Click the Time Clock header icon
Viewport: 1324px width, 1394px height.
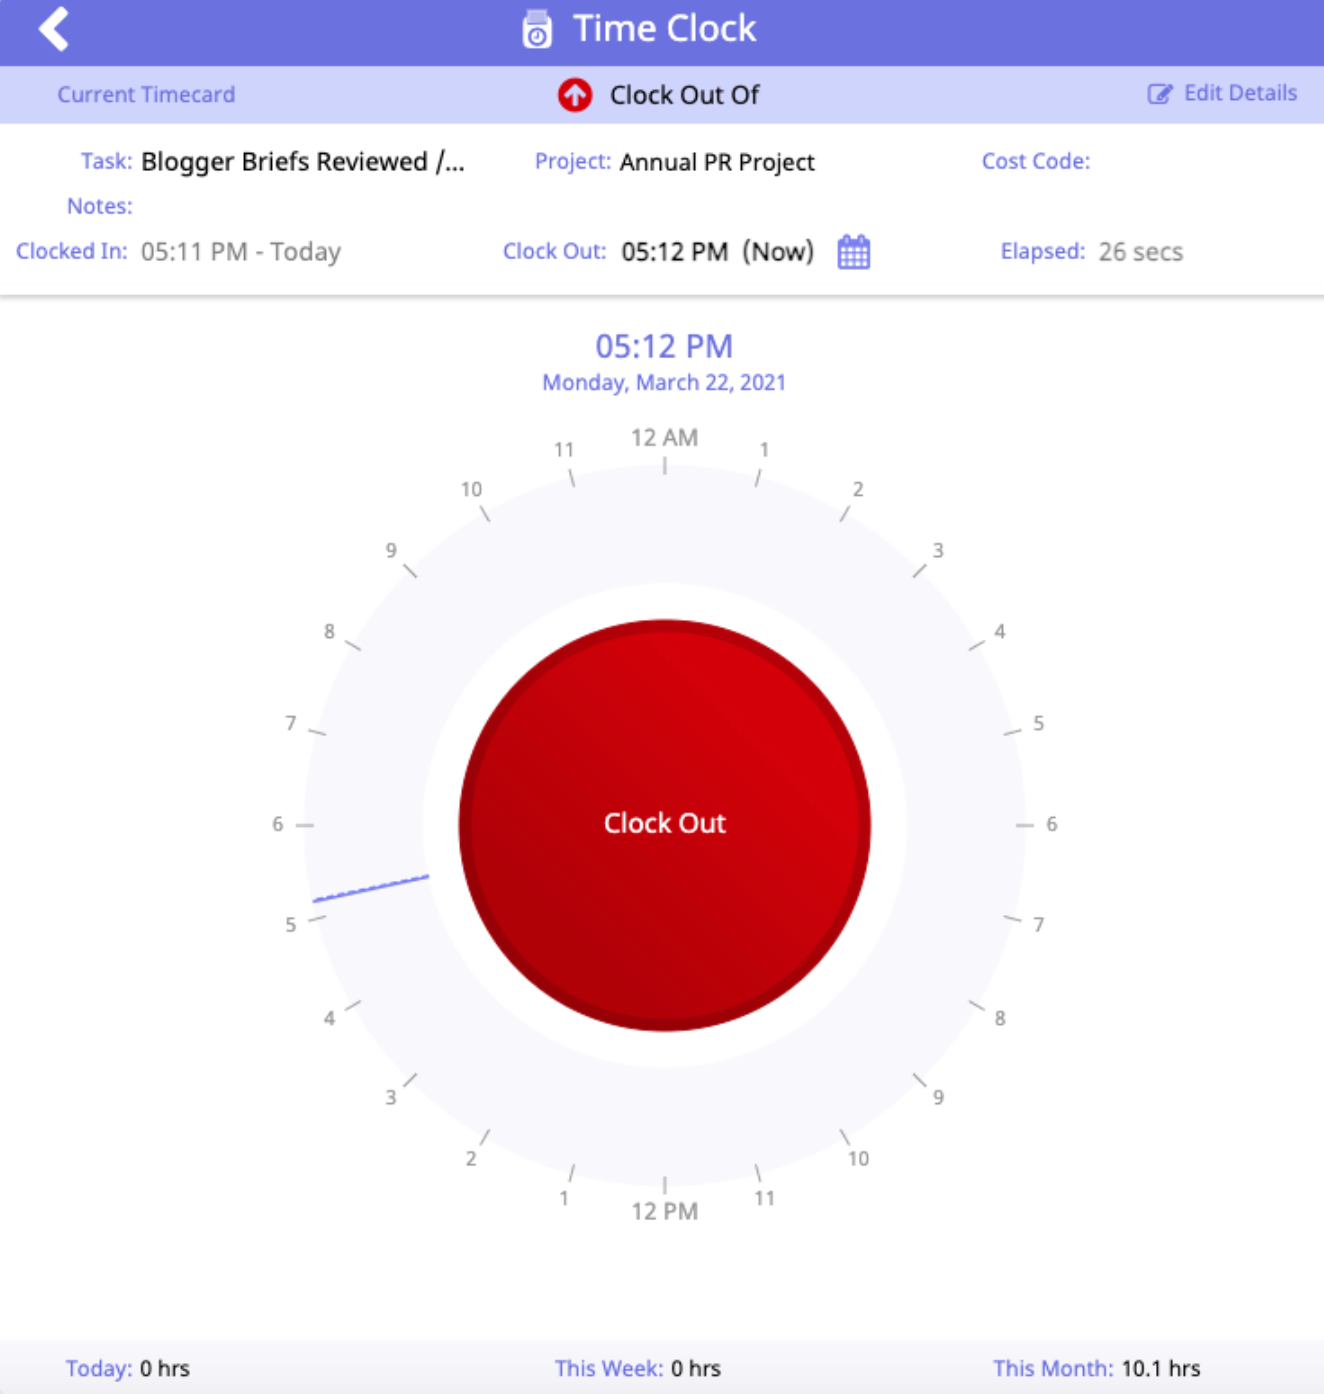click(537, 30)
